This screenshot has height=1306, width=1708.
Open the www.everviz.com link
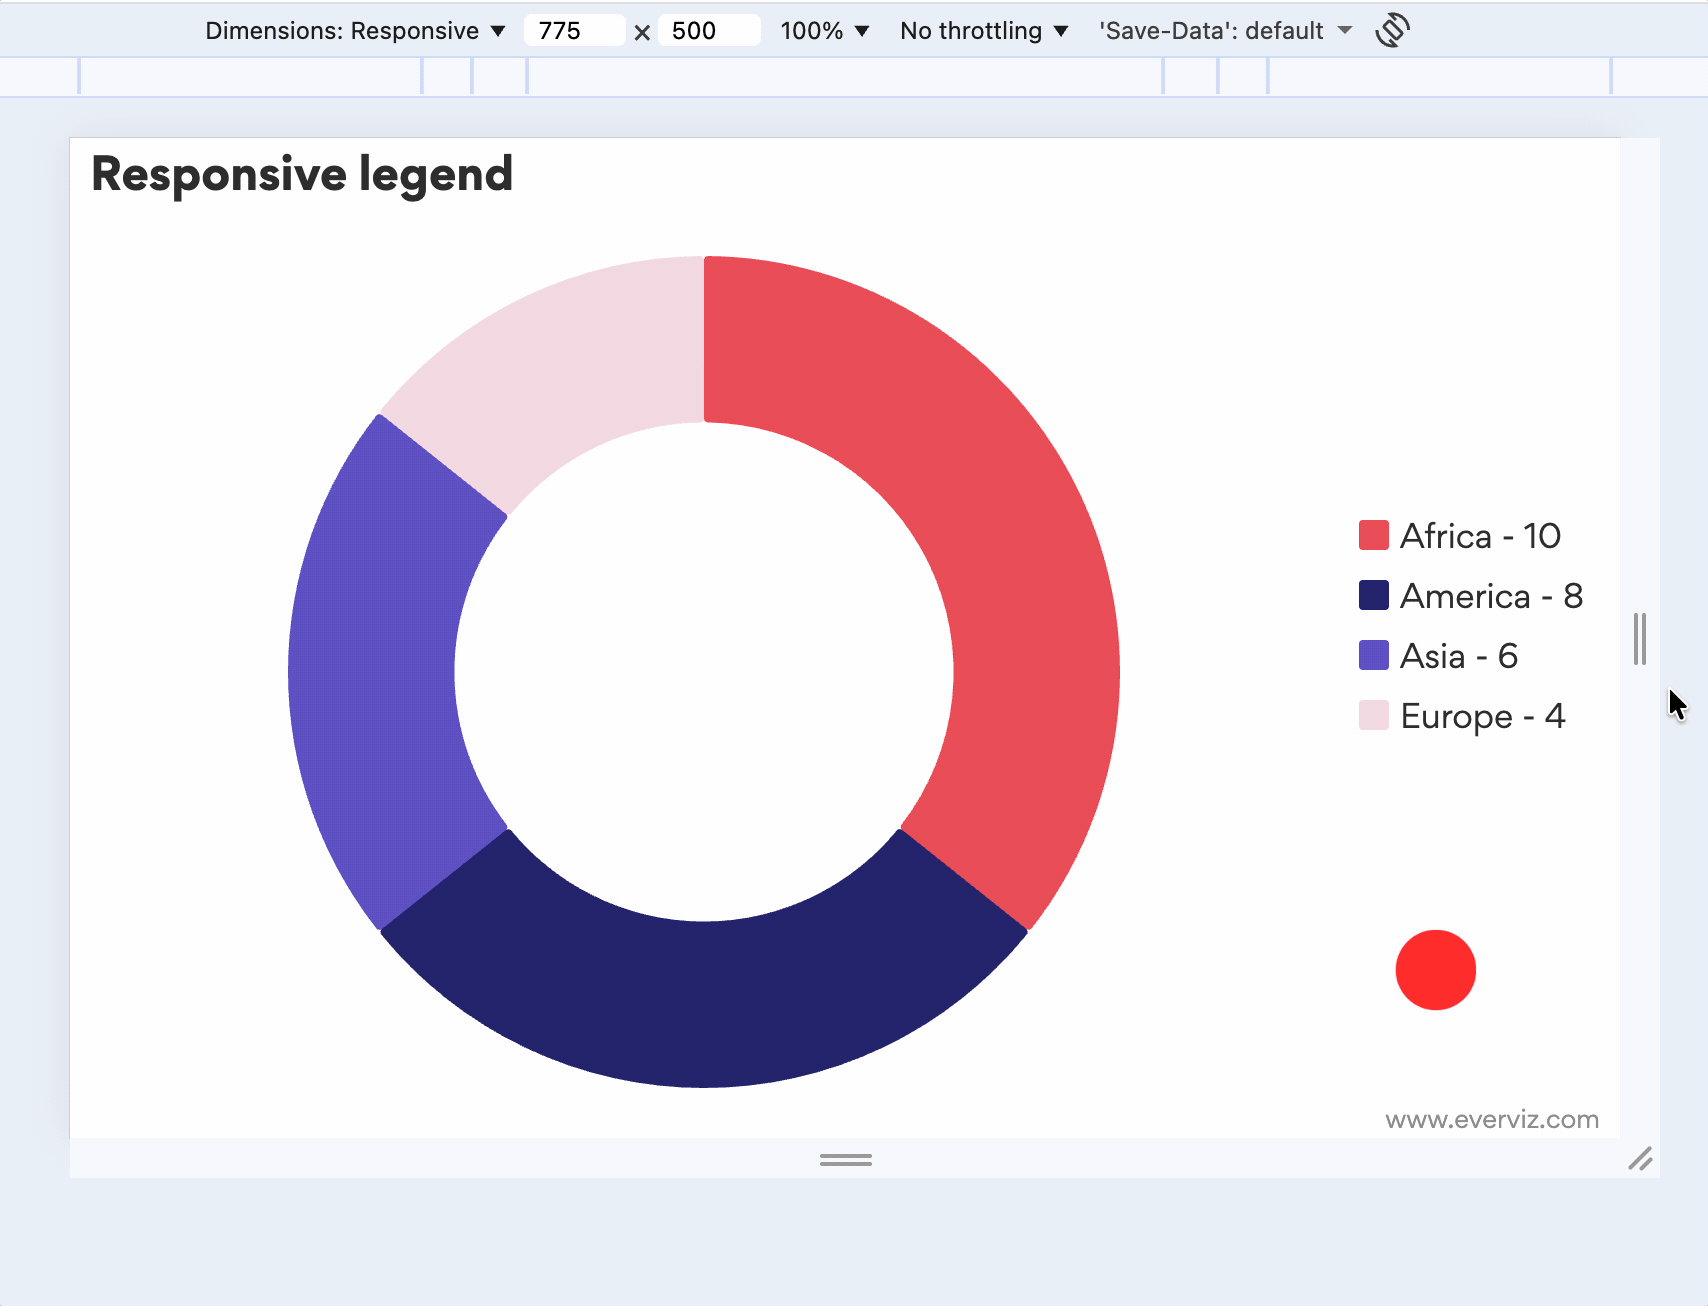[x=1491, y=1120]
